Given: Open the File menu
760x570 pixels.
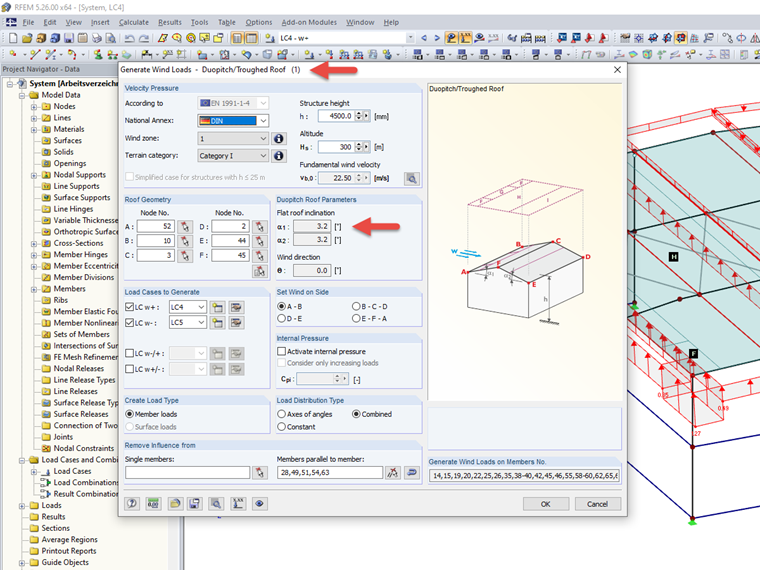Looking at the screenshot, I should pyautogui.click(x=28, y=22).
